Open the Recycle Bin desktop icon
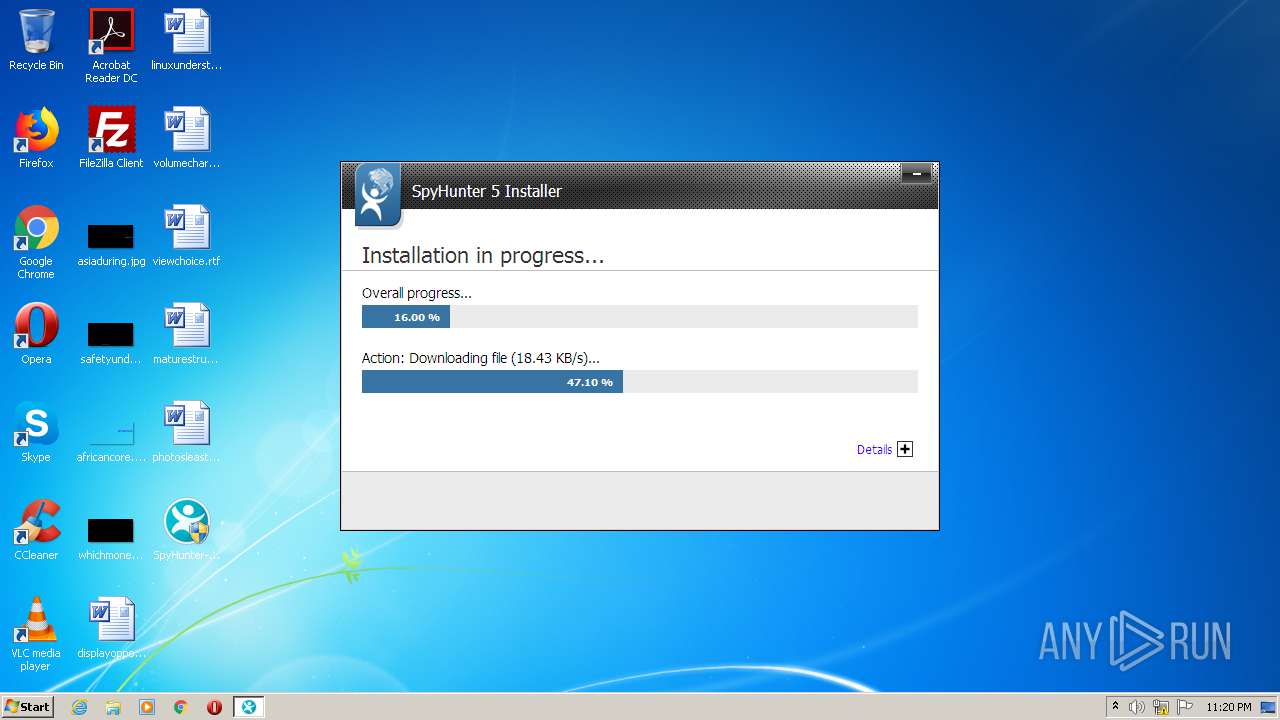1280x720 pixels. pyautogui.click(x=36, y=40)
